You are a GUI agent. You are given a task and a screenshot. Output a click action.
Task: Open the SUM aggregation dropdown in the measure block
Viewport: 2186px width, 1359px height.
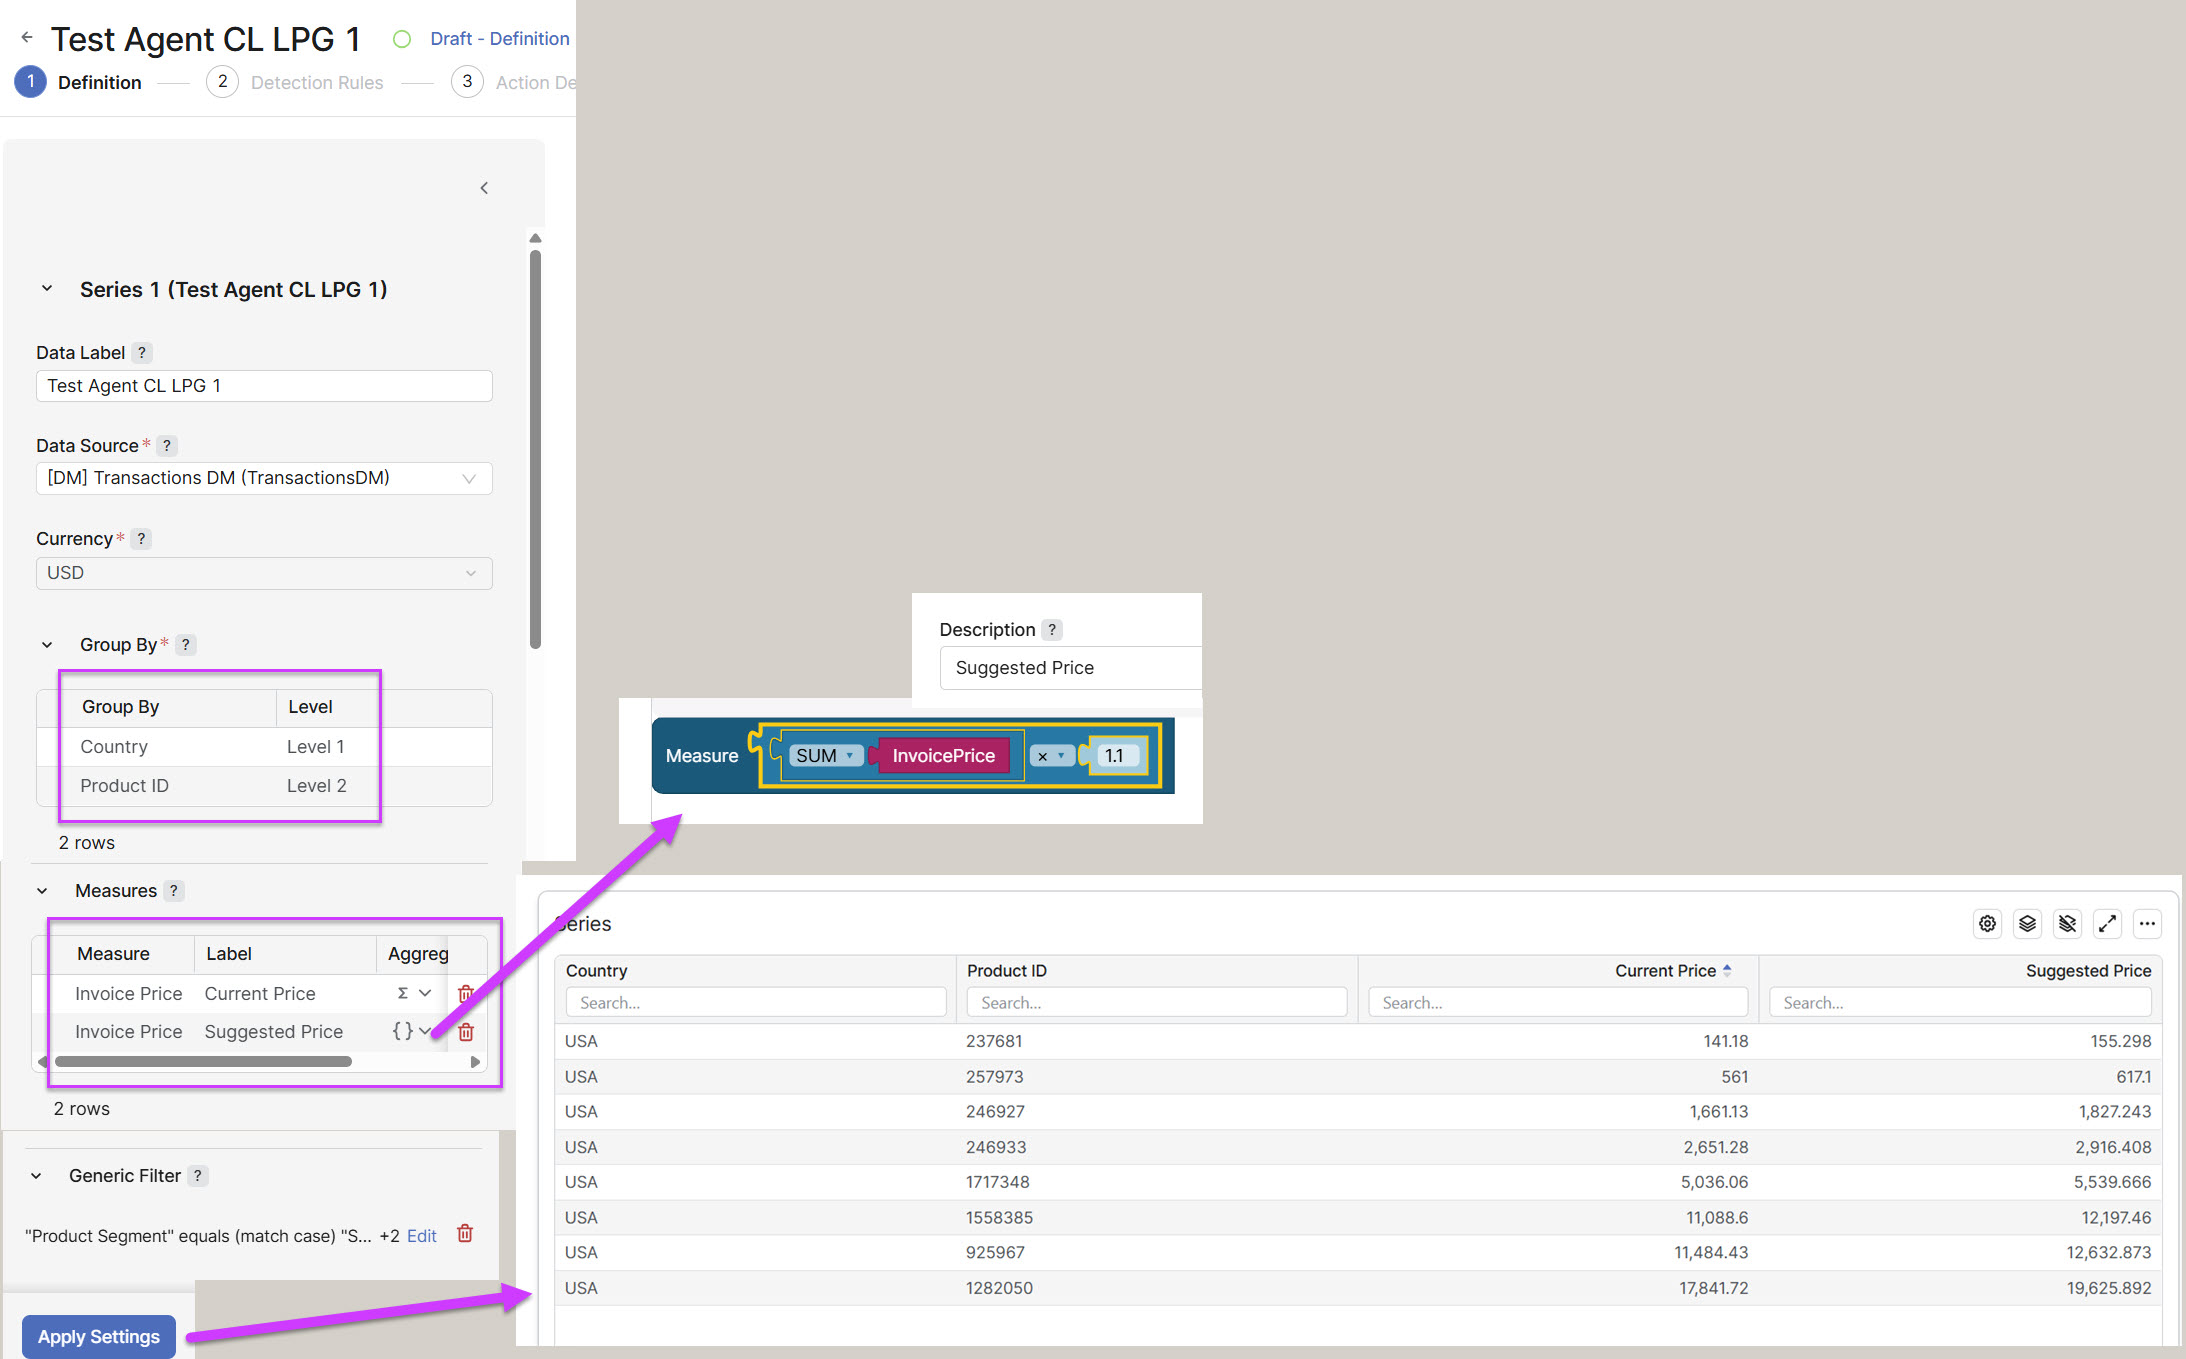pyautogui.click(x=826, y=756)
